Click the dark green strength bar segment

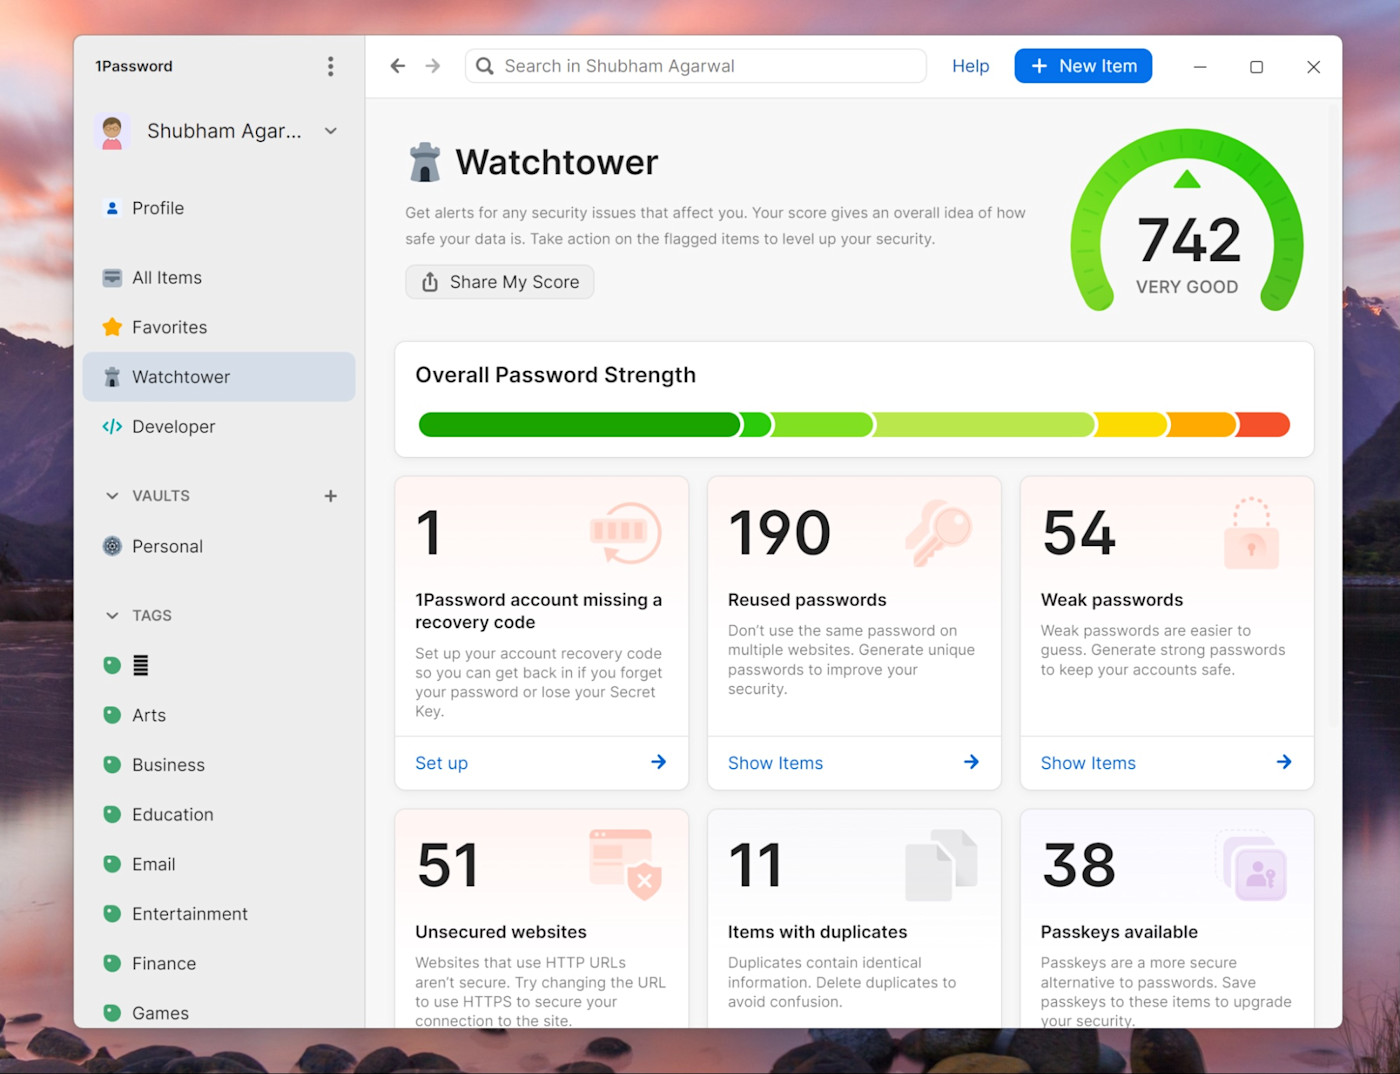(580, 425)
